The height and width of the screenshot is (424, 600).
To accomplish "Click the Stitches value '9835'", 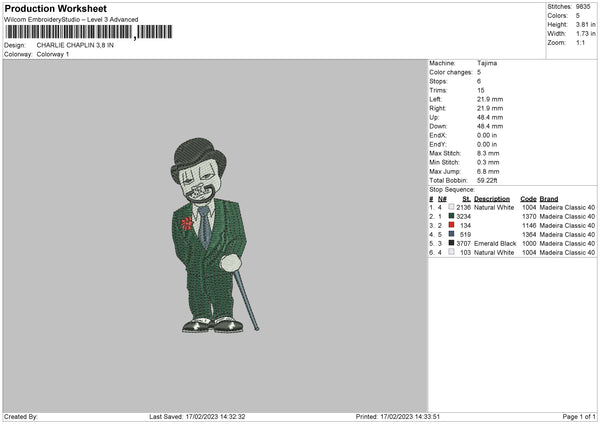I will [x=583, y=7].
